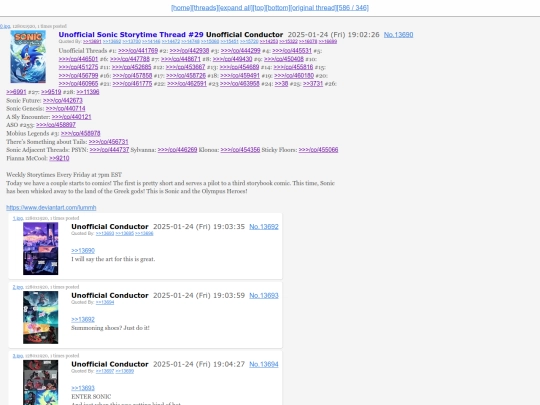Open Unofficial Thread #16 link >>>/co/457858
The width and height of the screenshot is (540, 405).
point(132,75)
